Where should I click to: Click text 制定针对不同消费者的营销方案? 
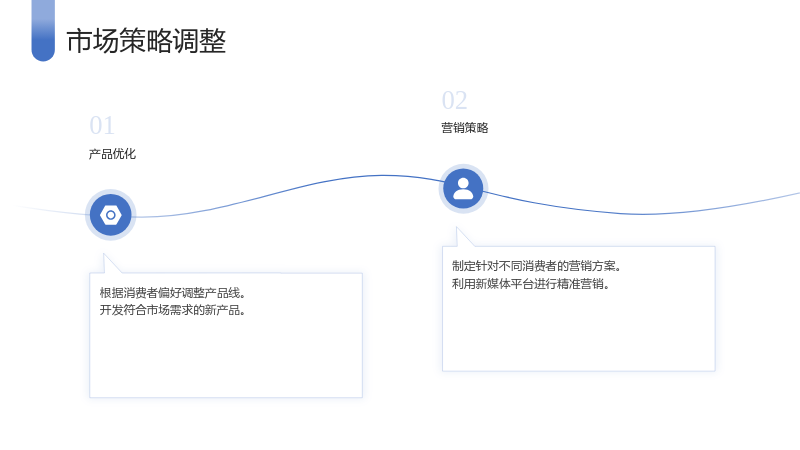click(536, 266)
